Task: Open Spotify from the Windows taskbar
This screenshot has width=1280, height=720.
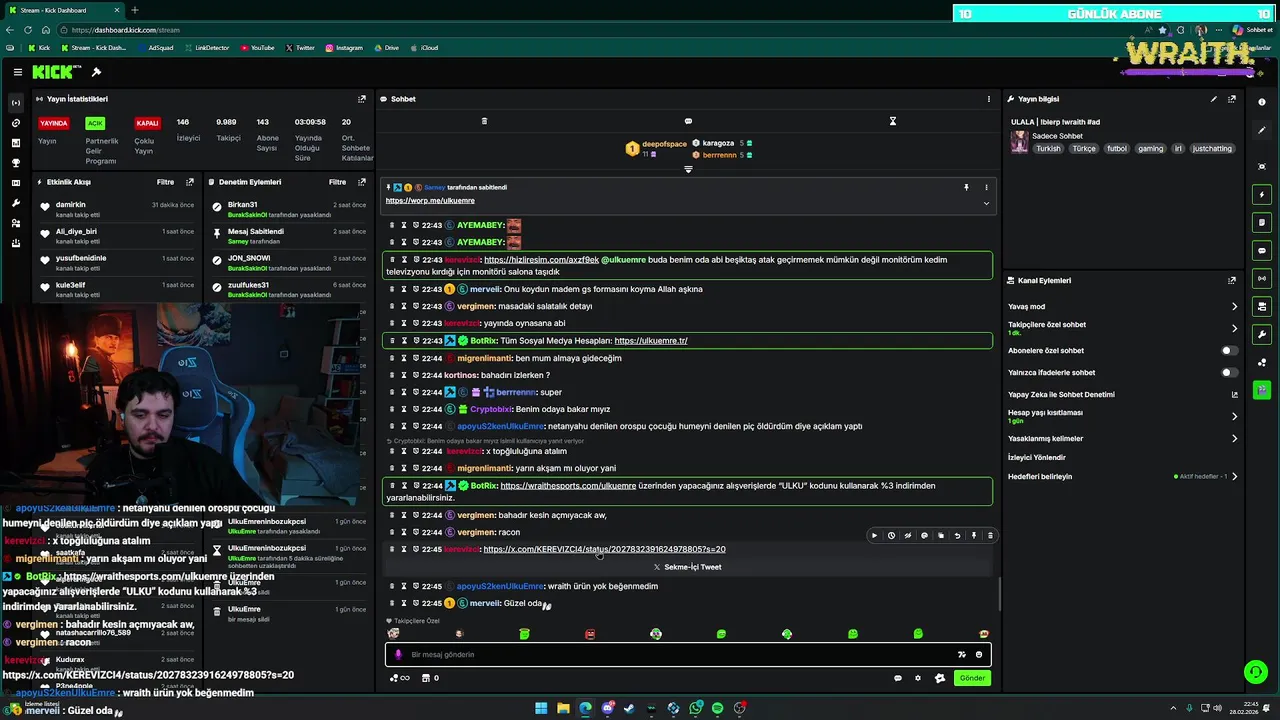Action: coord(717,708)
